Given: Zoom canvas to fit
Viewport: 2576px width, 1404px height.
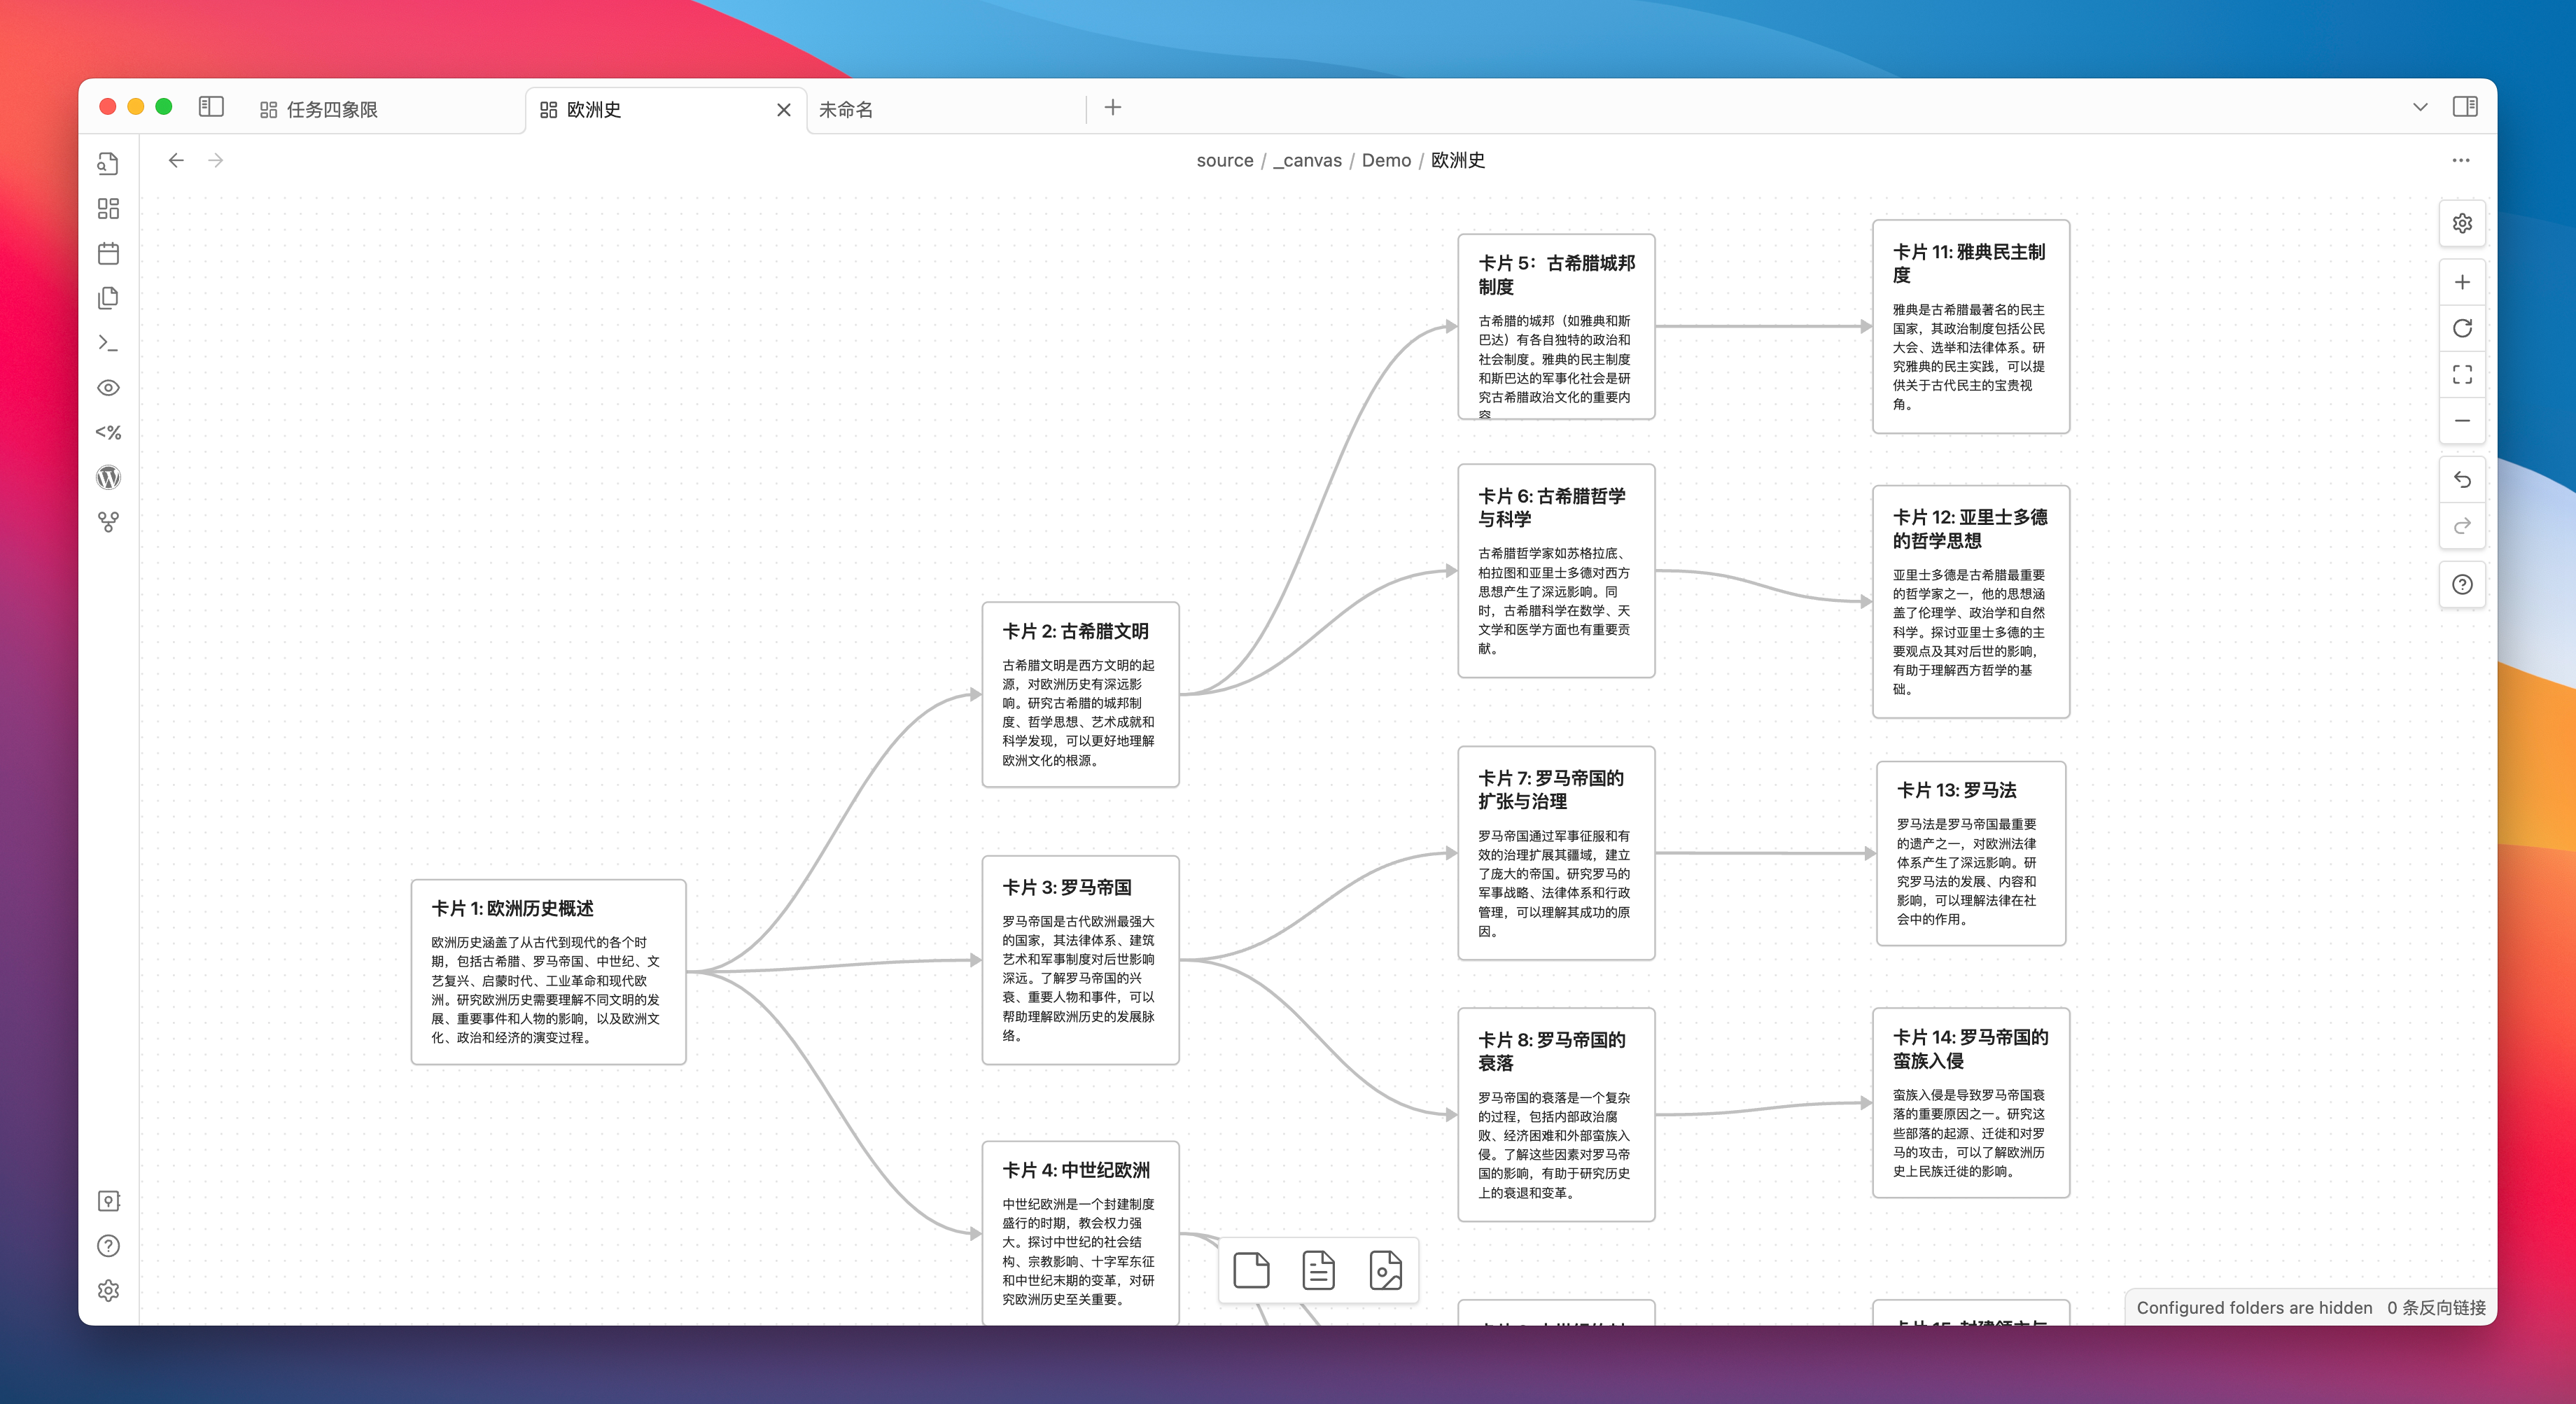Looking at the screenshot, I should click(2462, 374).
